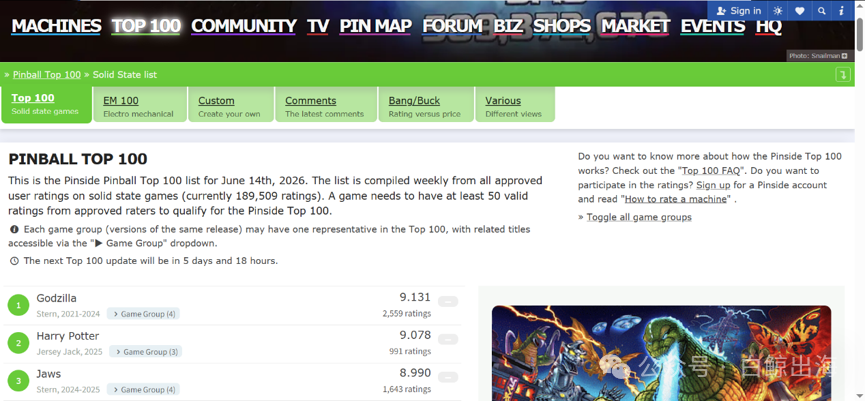Open the TV menu item
Viewport: 865px width, 401px height.
click(x=318, y=26)
